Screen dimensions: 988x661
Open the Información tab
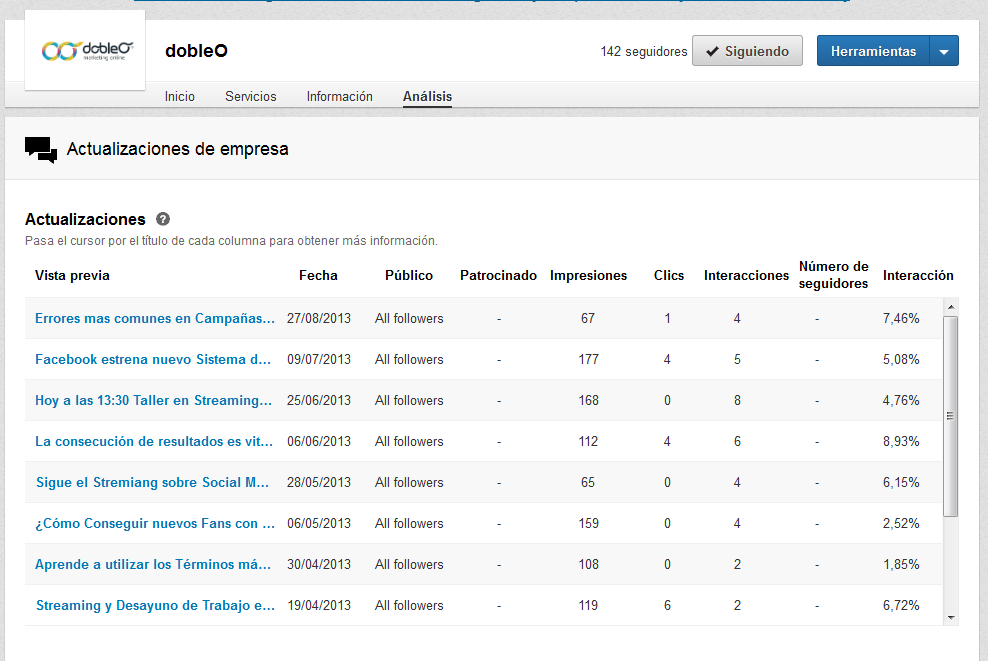[x=339, y=96]
